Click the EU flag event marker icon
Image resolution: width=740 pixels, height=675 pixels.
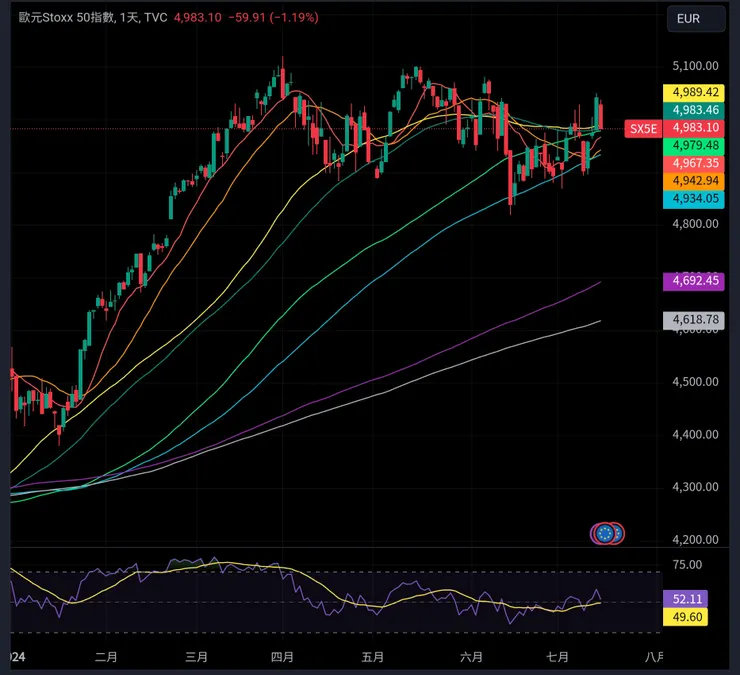[607, 534]
